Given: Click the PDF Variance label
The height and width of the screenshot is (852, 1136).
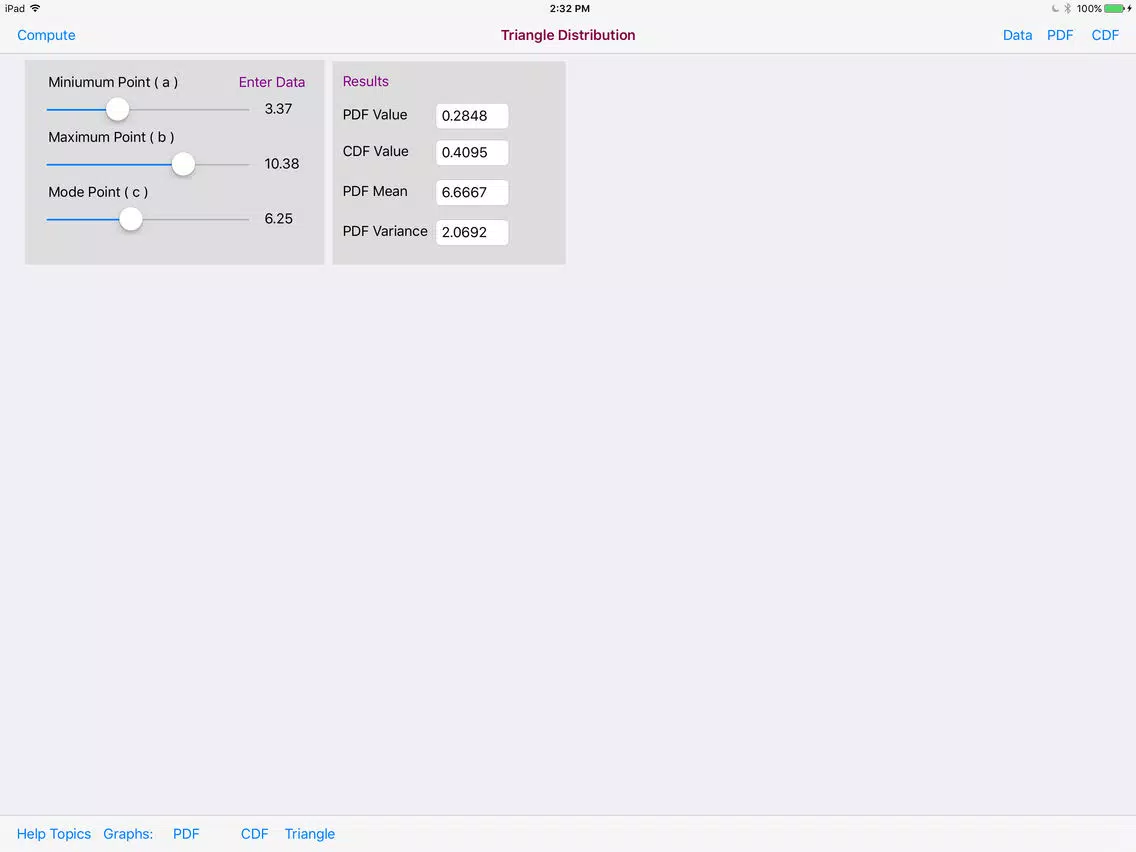Looking at the screenshot, I should pos(385,231).
